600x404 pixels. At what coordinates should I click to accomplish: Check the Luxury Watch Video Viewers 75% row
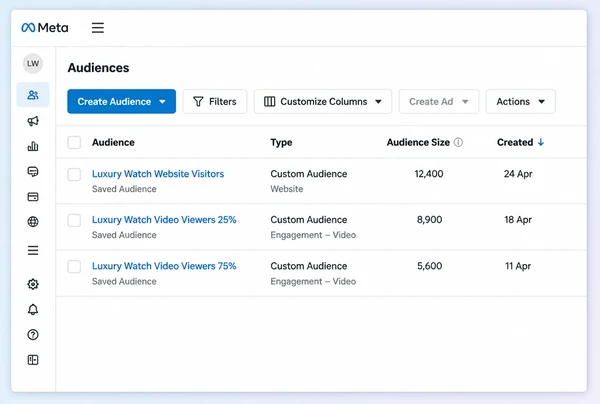click(74, 266)
